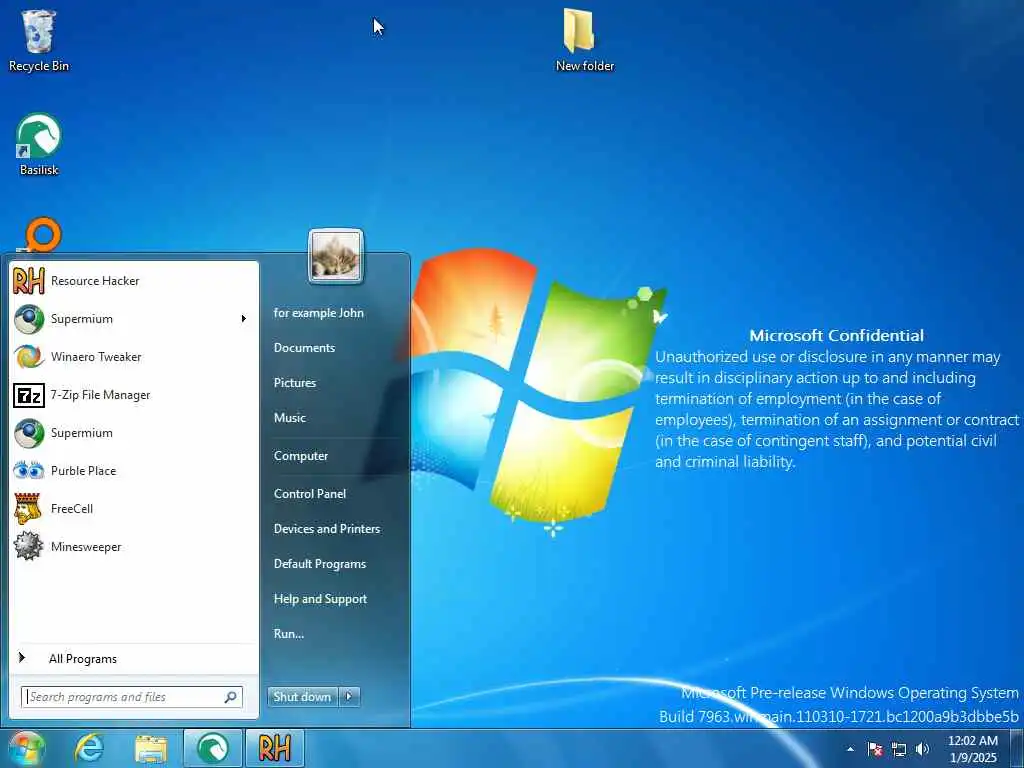1024x768 pixels.
Task: Open Internet Explorer from the taskbar
Action: click(88, 748)
